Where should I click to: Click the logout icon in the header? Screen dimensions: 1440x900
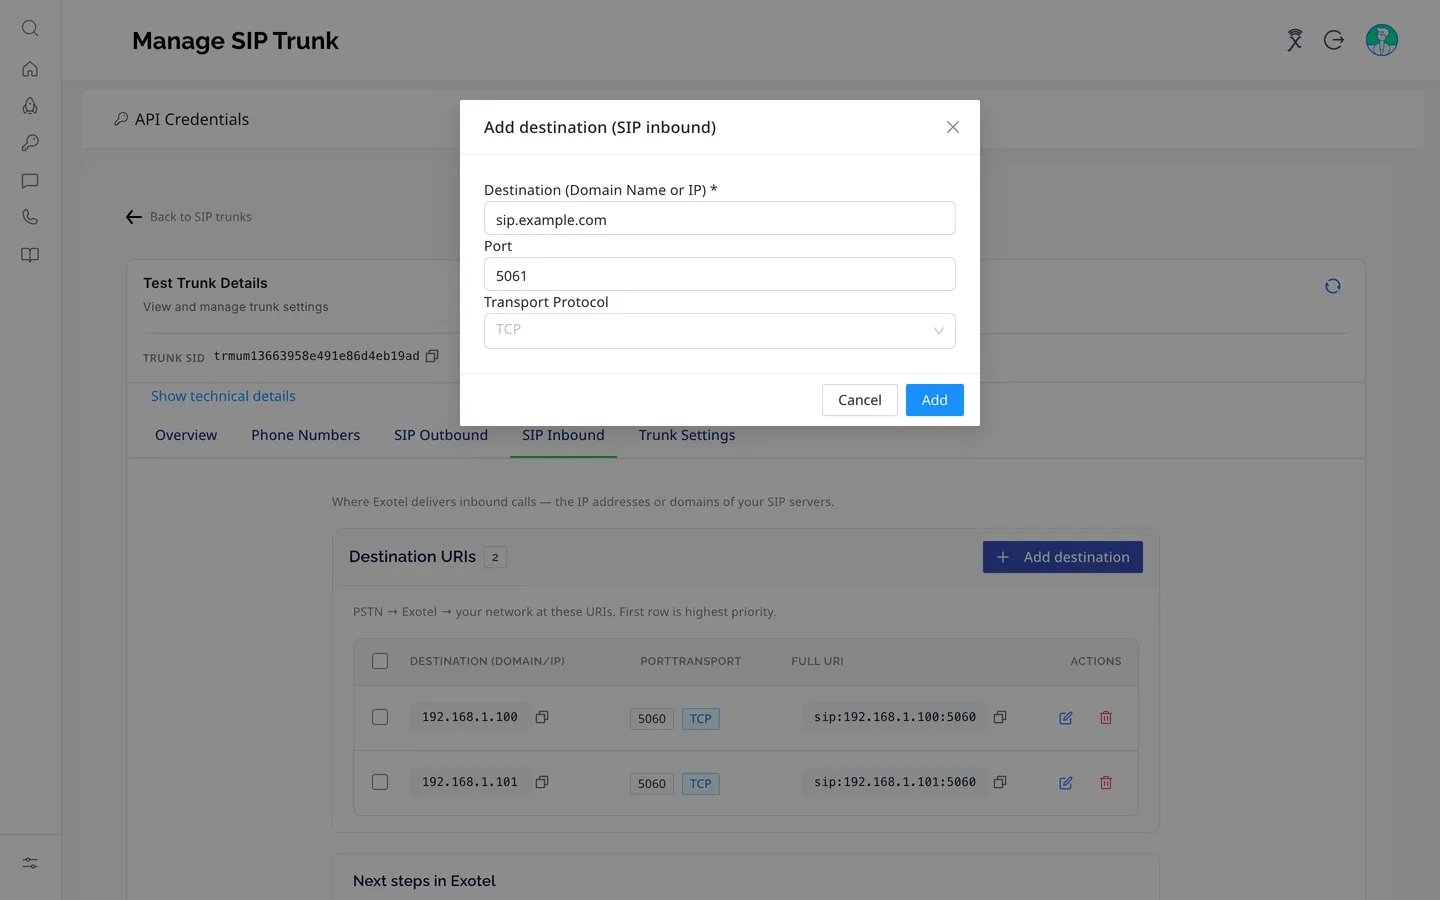point(1334,40)
